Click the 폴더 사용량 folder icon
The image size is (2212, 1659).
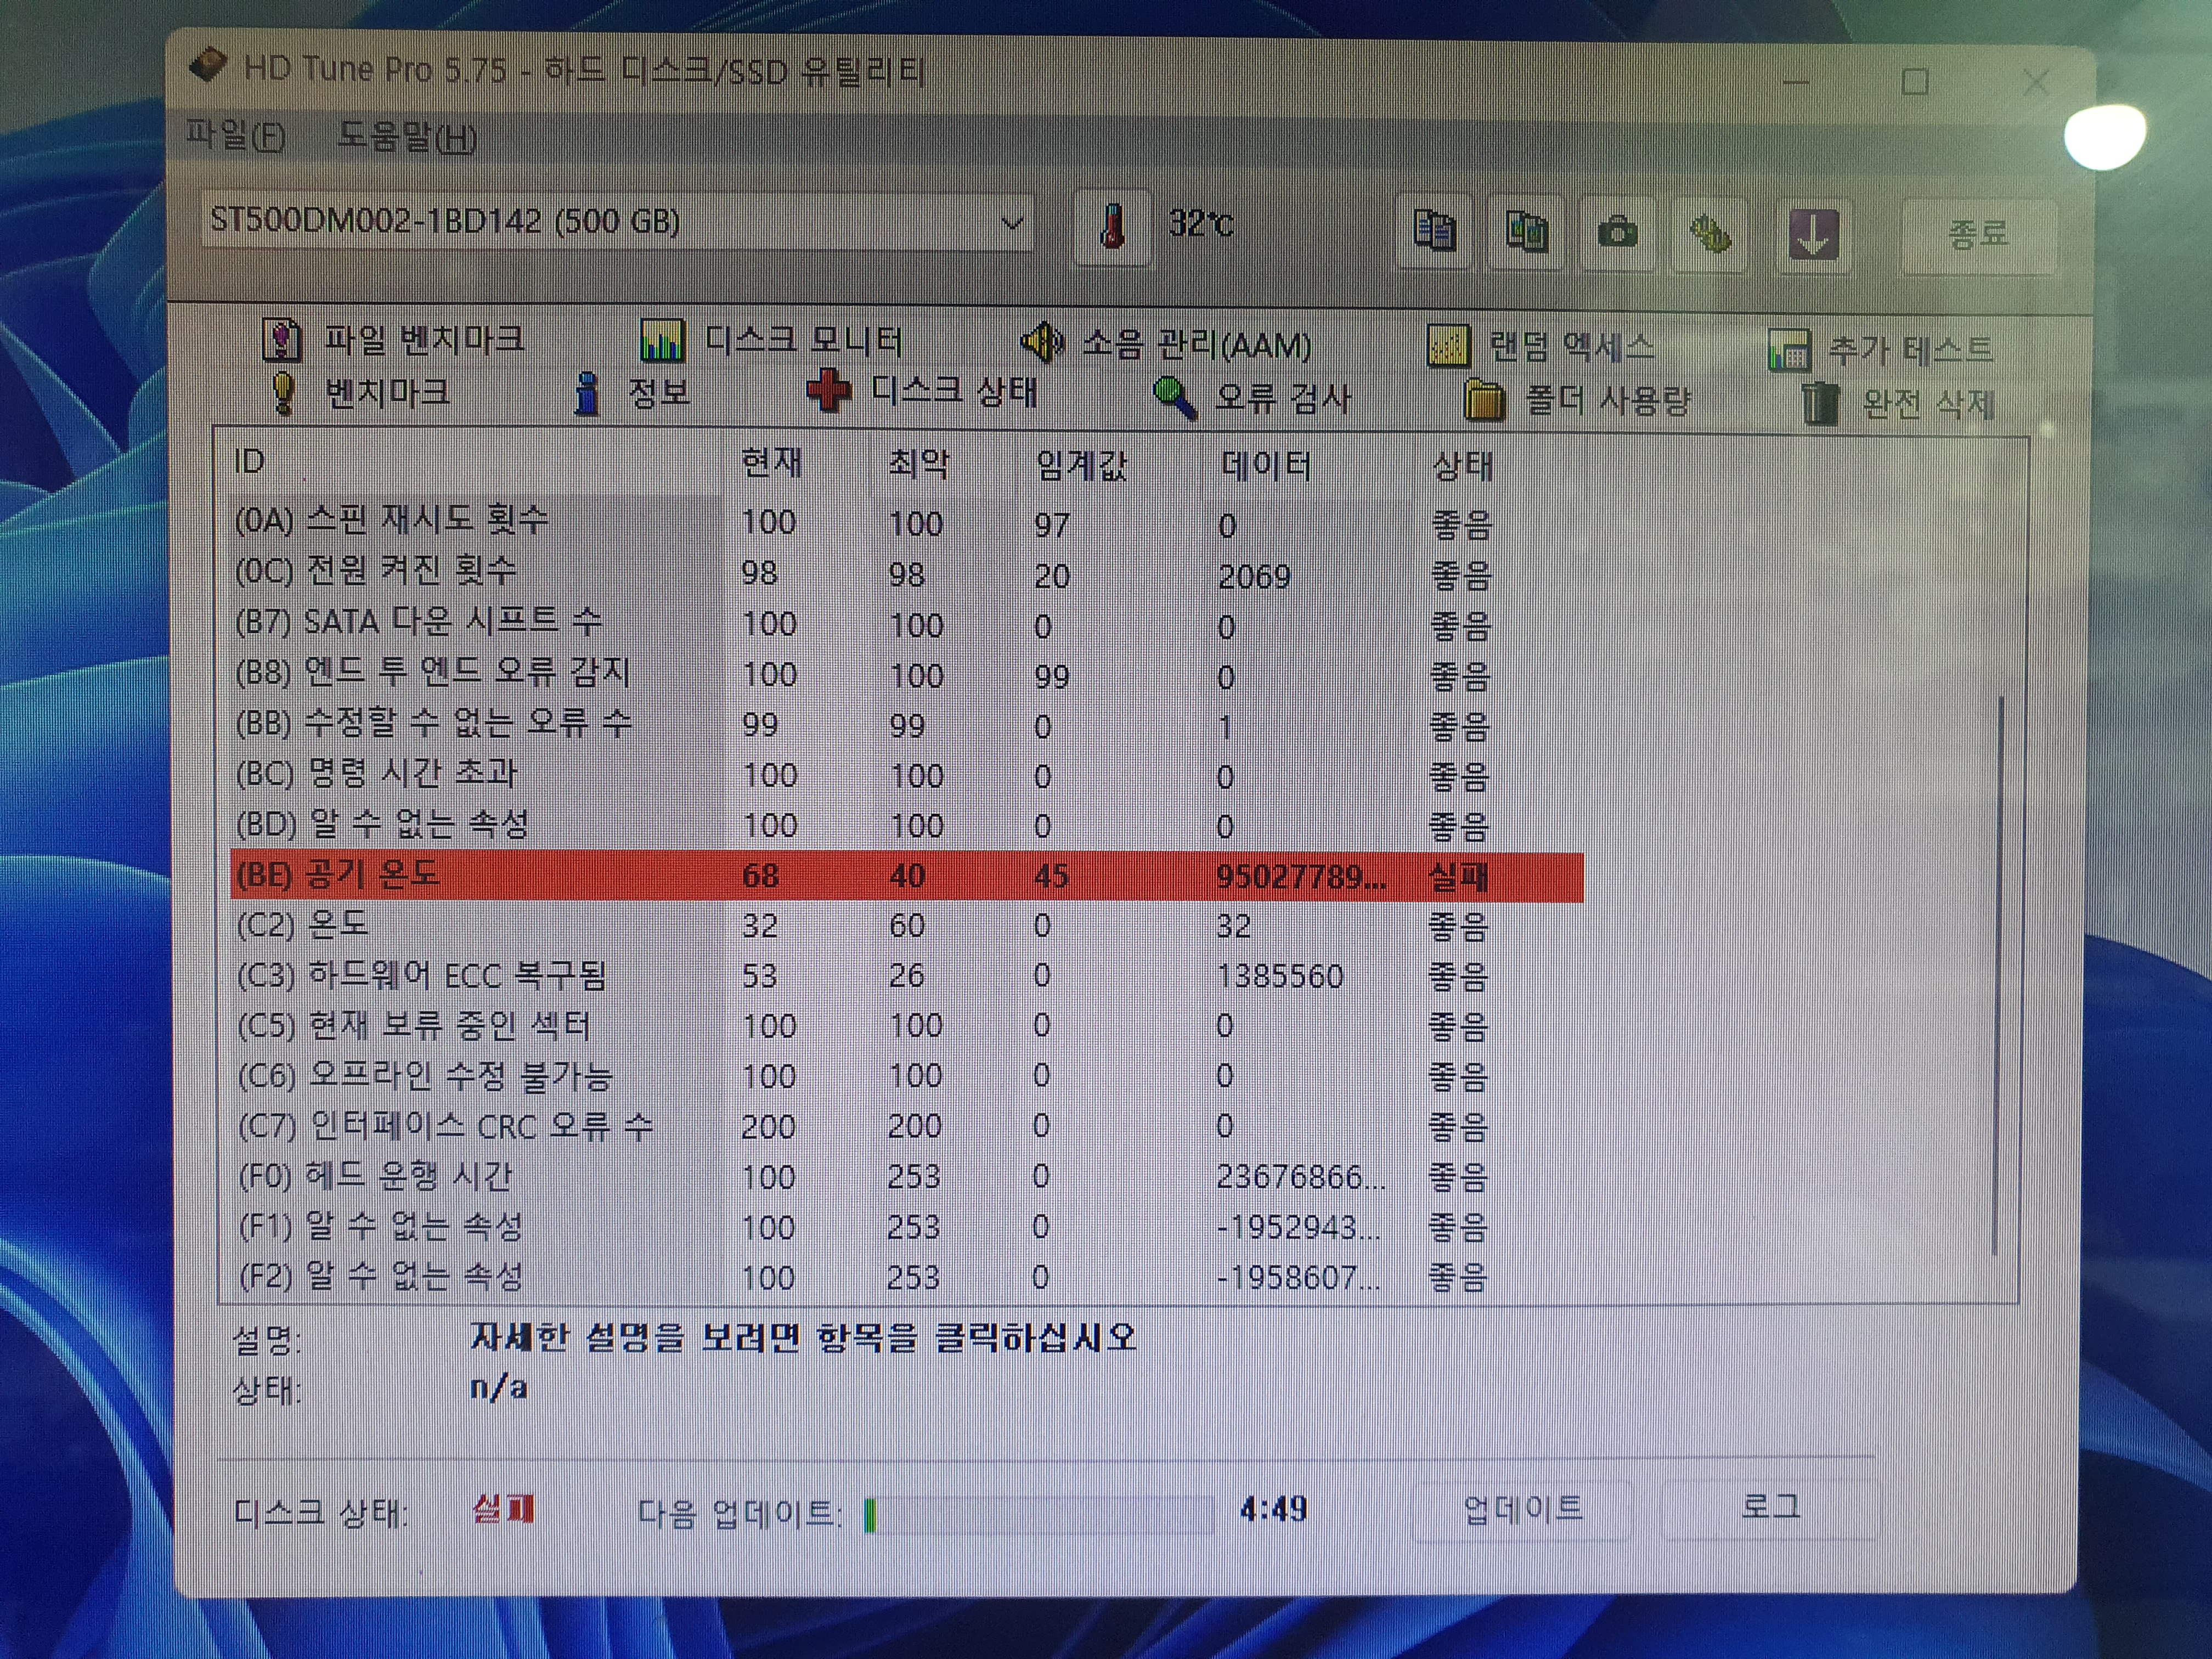click(x=1485, y=401)
